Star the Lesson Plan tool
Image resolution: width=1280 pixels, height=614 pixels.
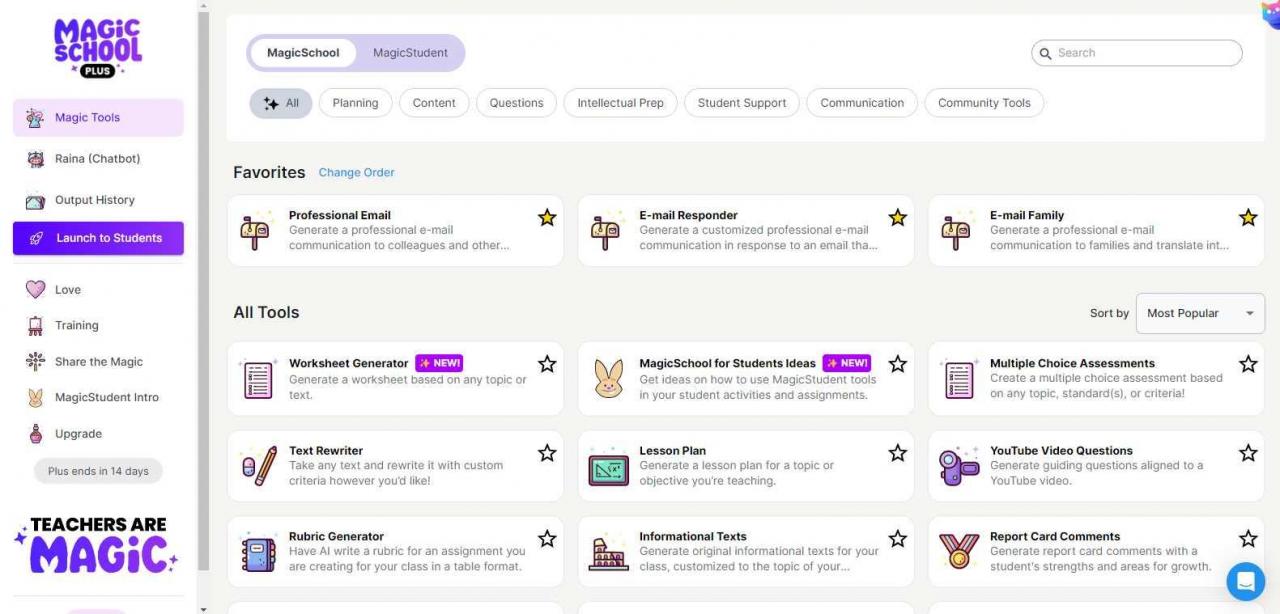[x=898, y=453]
